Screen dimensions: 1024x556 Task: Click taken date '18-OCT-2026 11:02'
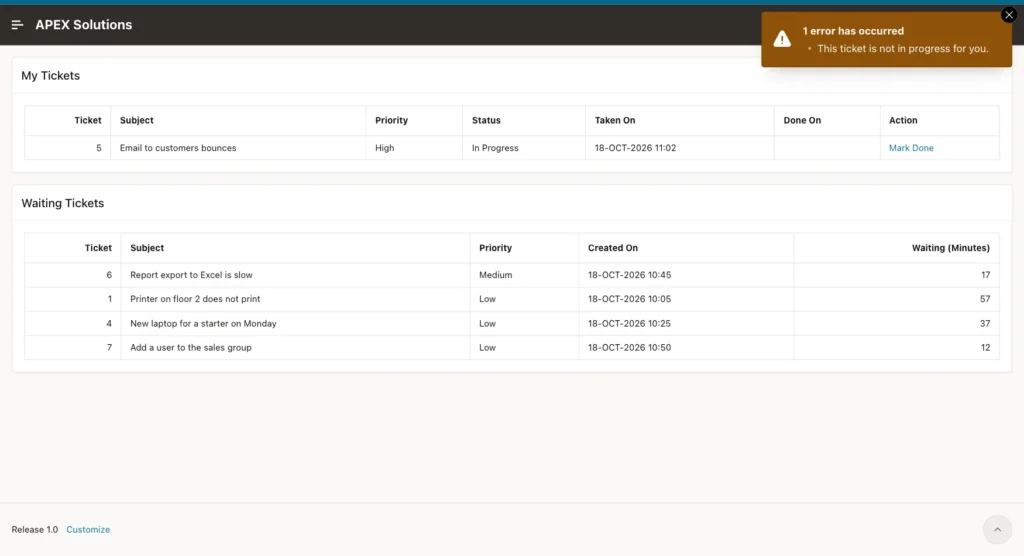click(635, 148)
